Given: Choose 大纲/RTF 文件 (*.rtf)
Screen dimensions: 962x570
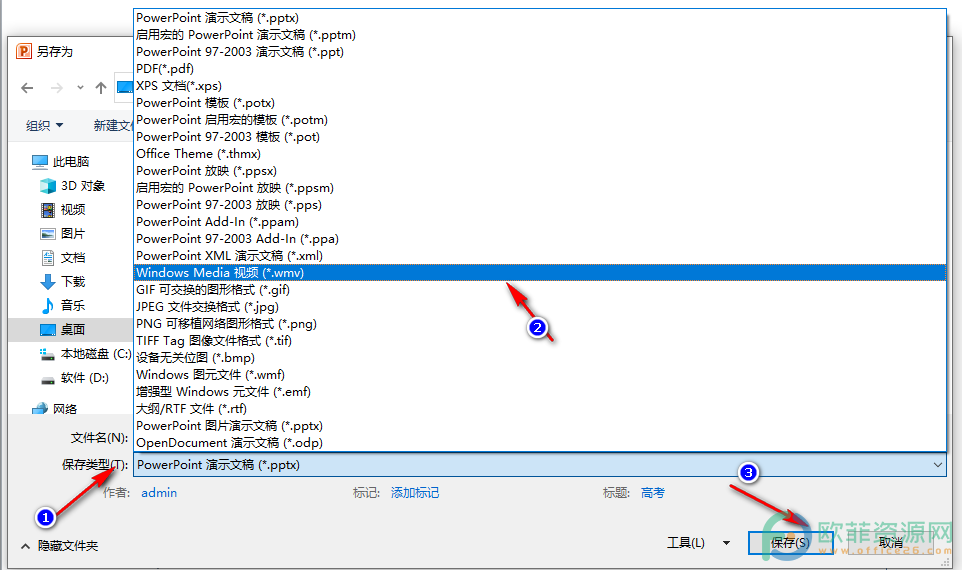Looking at the screenshot, I should tap(540, 409).
